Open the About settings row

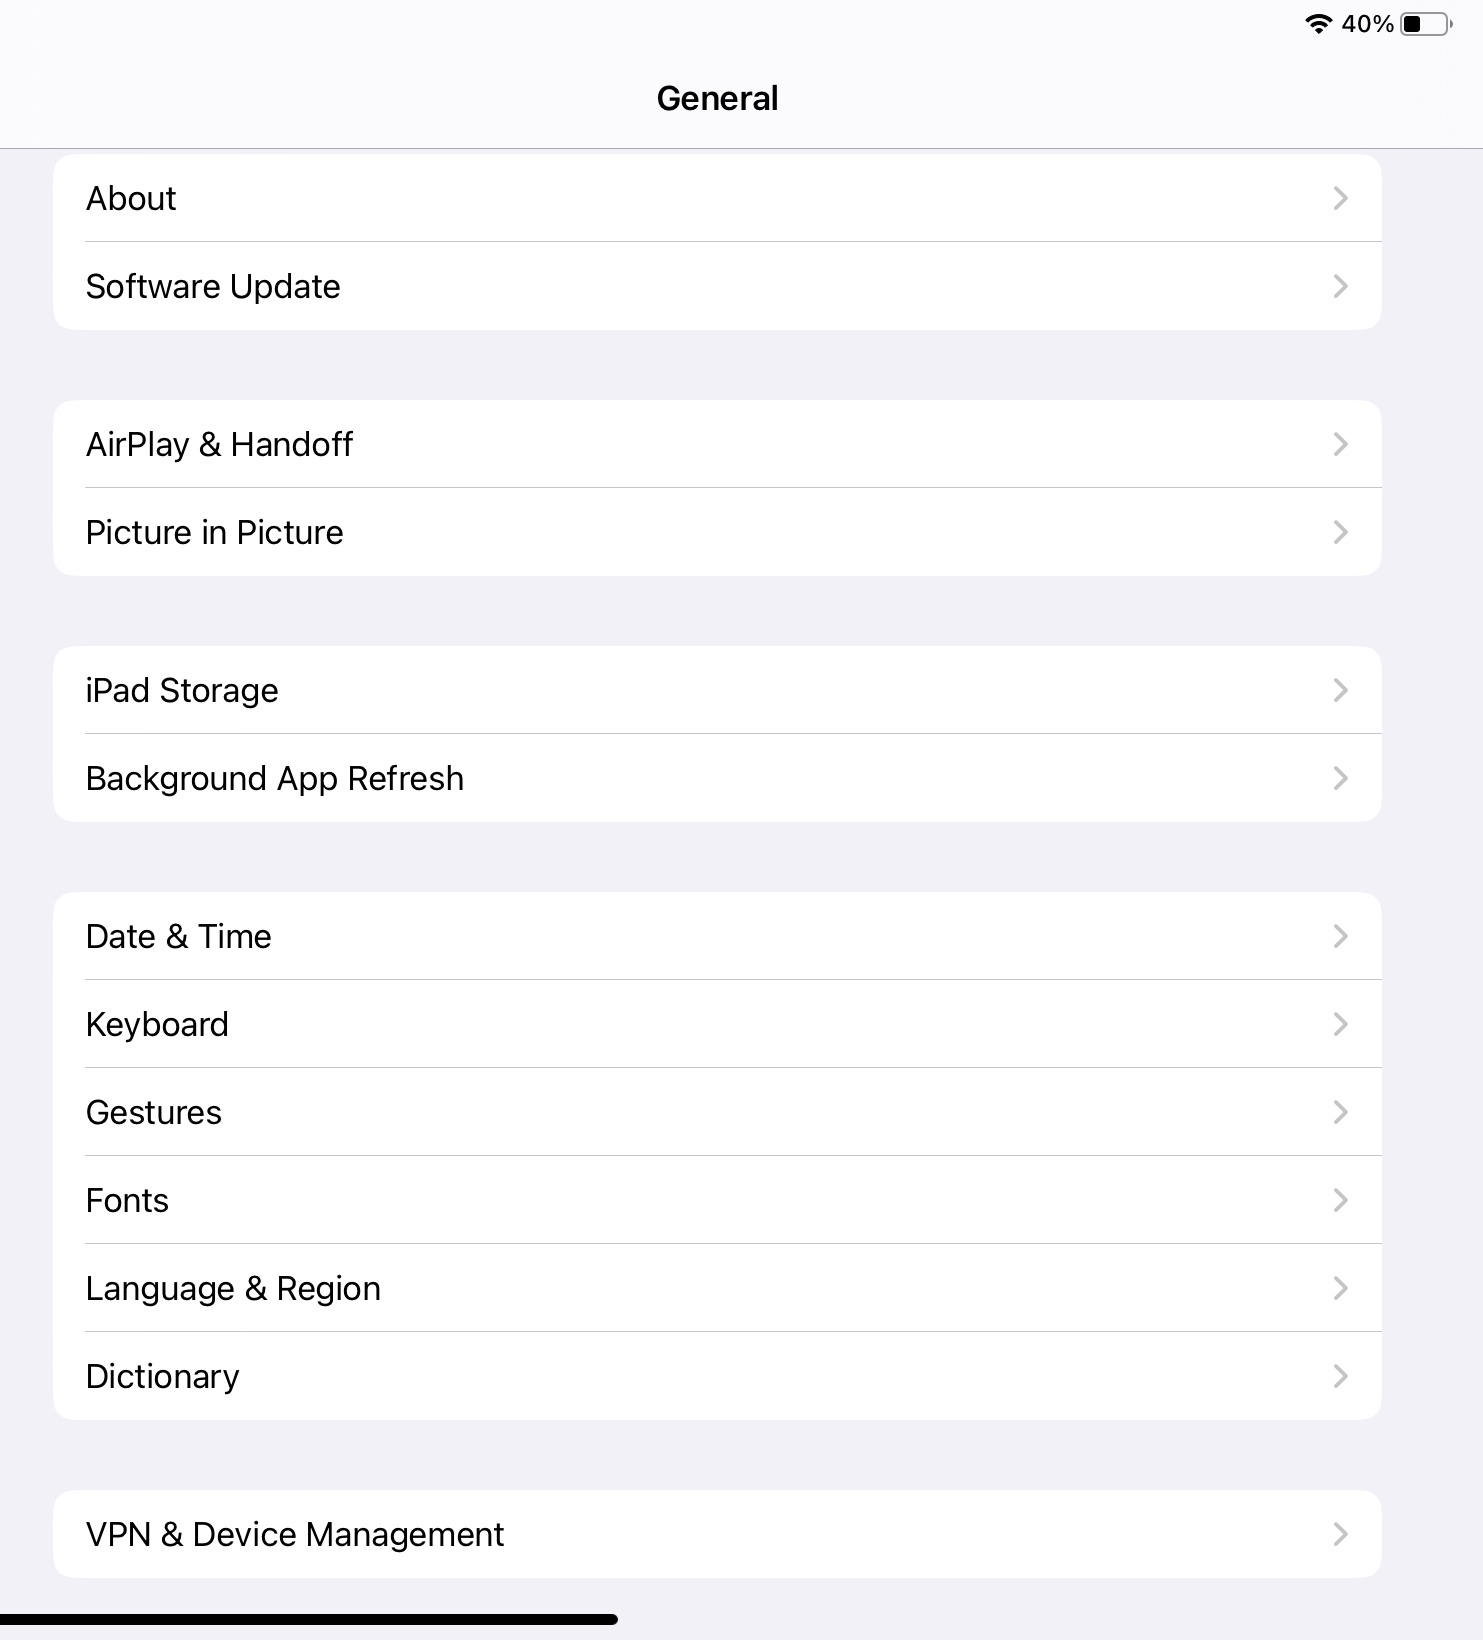(x=717, y=198)
